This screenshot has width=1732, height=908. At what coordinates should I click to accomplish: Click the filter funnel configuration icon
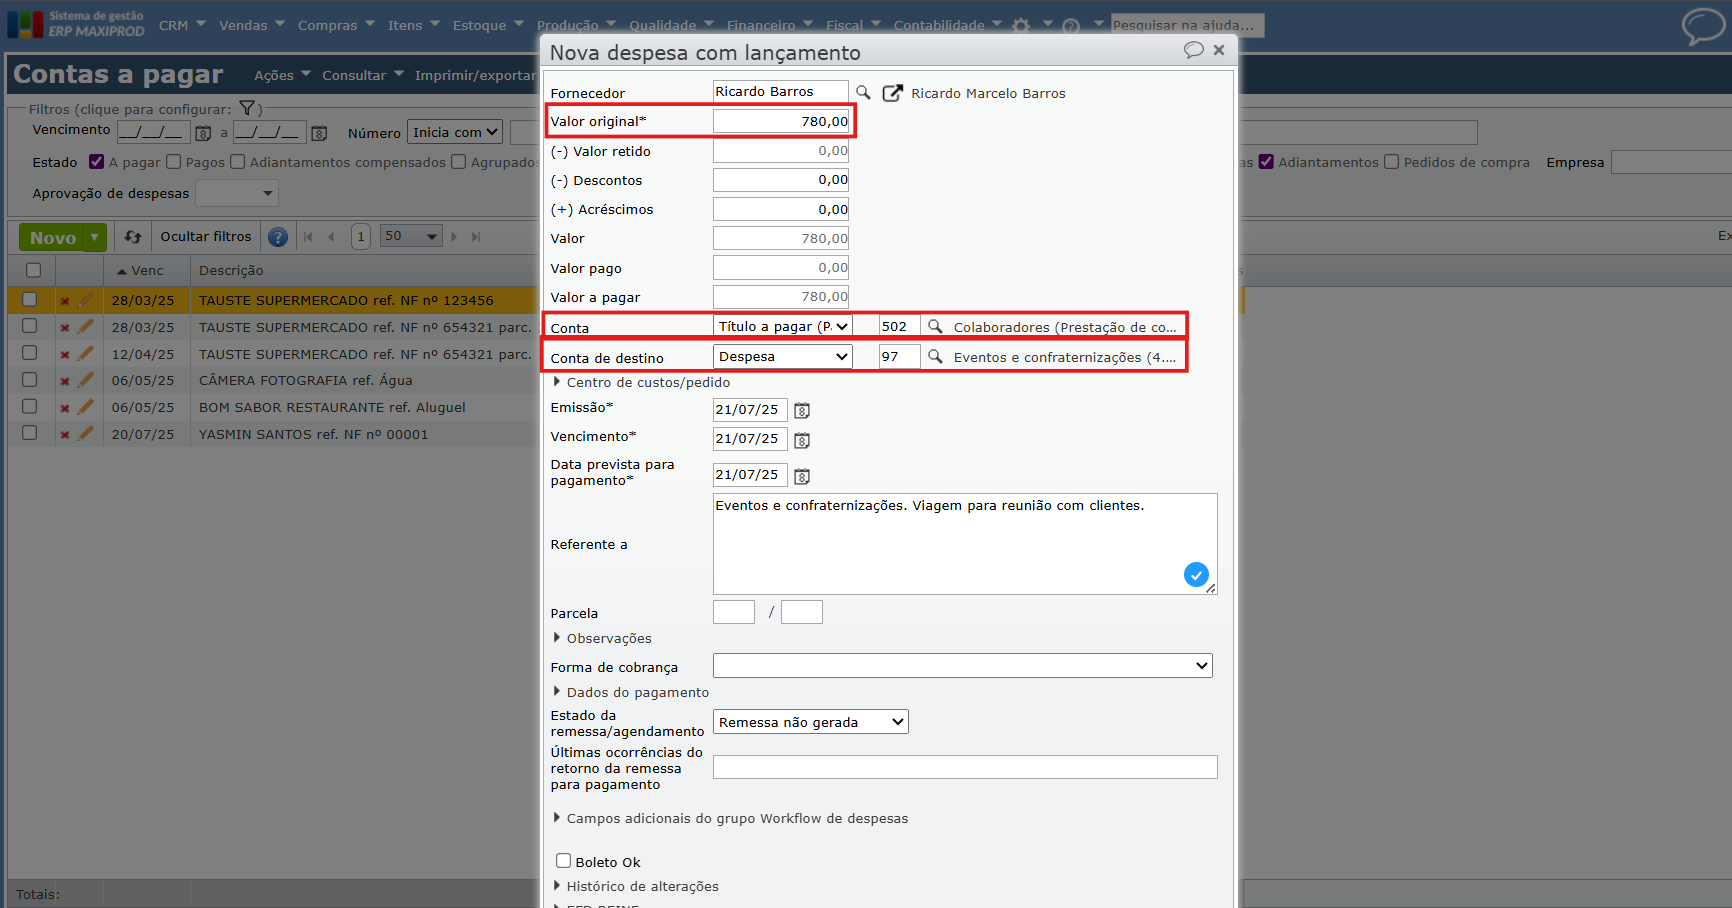point(247,108)
